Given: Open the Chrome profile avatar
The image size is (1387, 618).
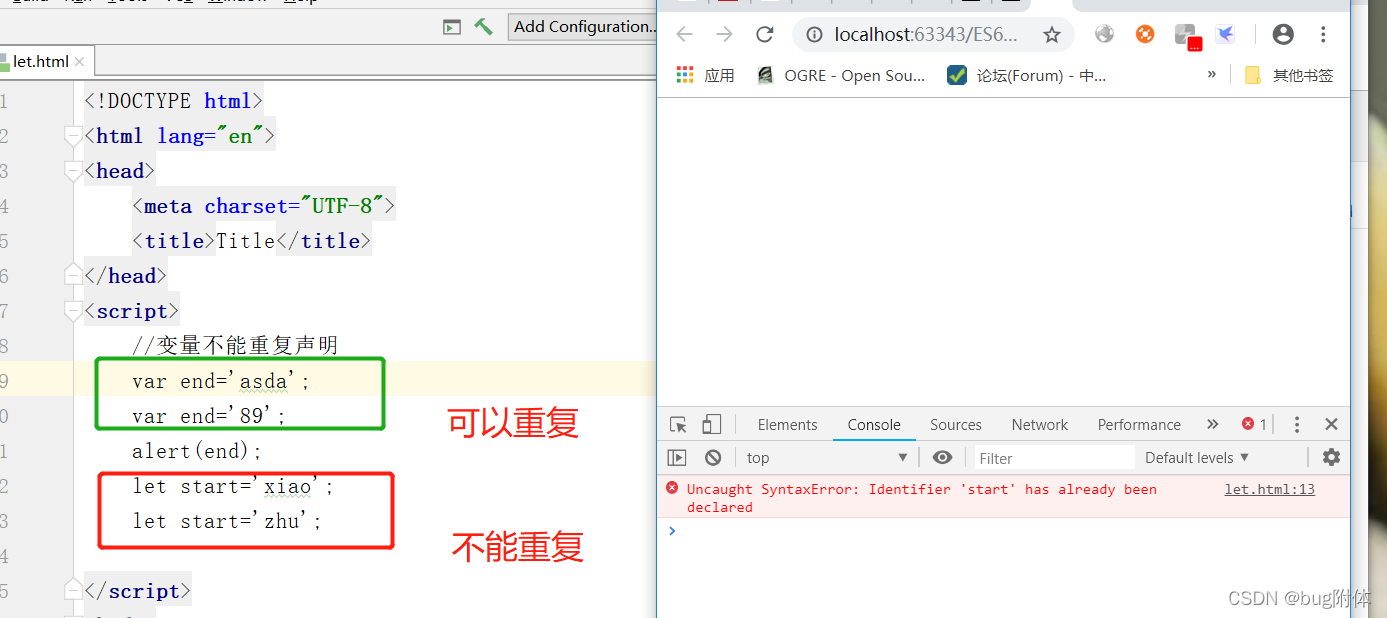Looking at the screenshot, I should tap(1283, 35).
